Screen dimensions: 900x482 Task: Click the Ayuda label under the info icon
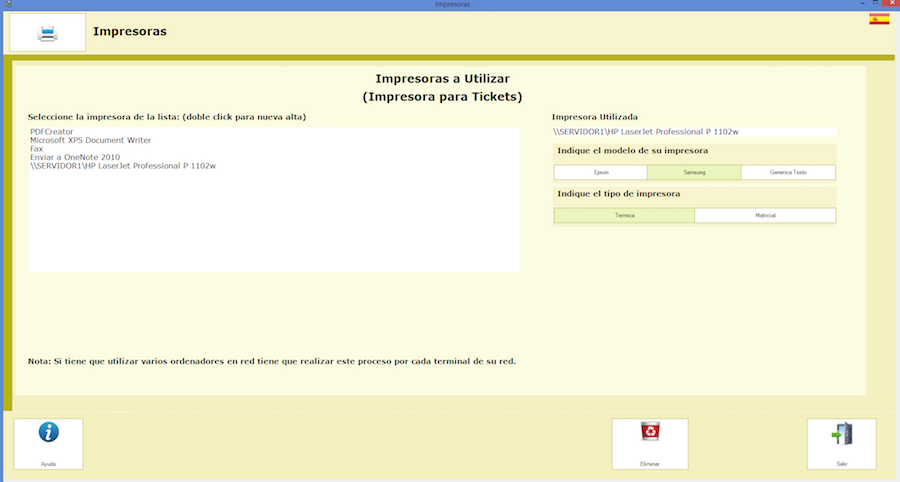pos(48,464)
